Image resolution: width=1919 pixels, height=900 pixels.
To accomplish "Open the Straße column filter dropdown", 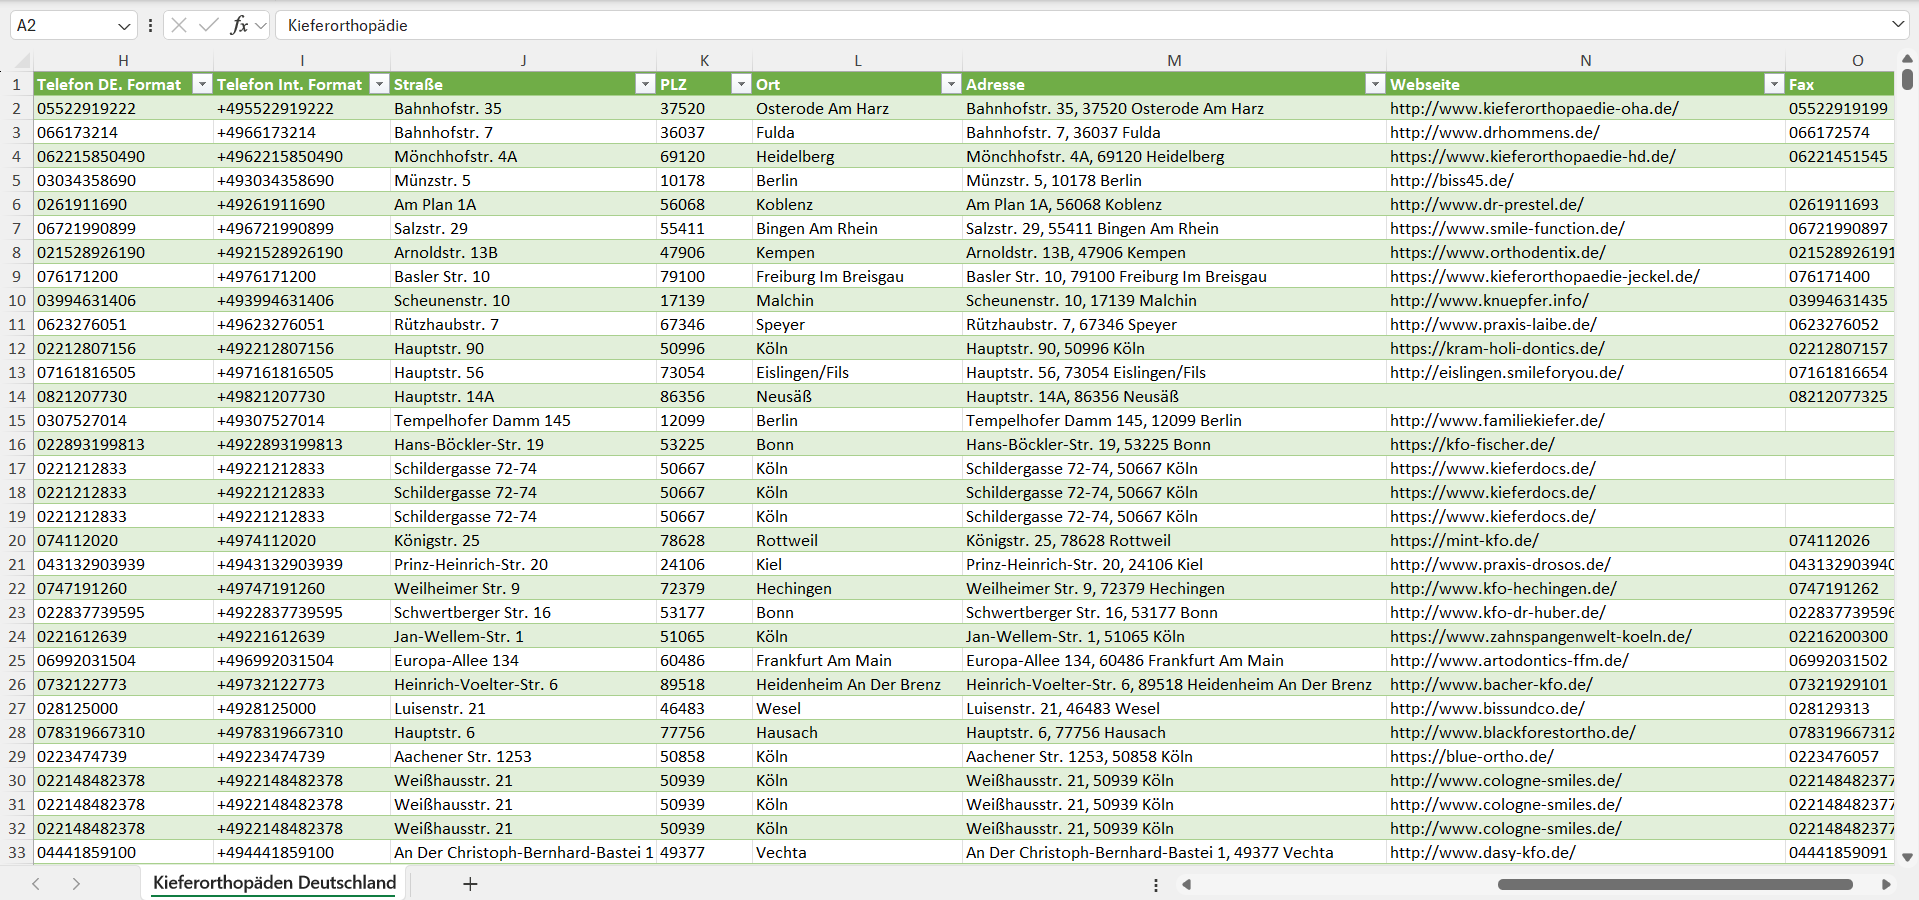I will pos(645,84).
